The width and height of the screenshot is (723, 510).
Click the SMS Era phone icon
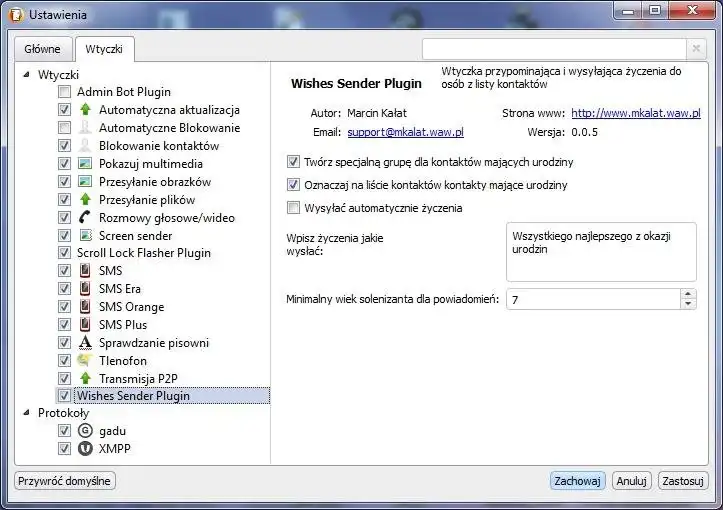click(85, 289)
